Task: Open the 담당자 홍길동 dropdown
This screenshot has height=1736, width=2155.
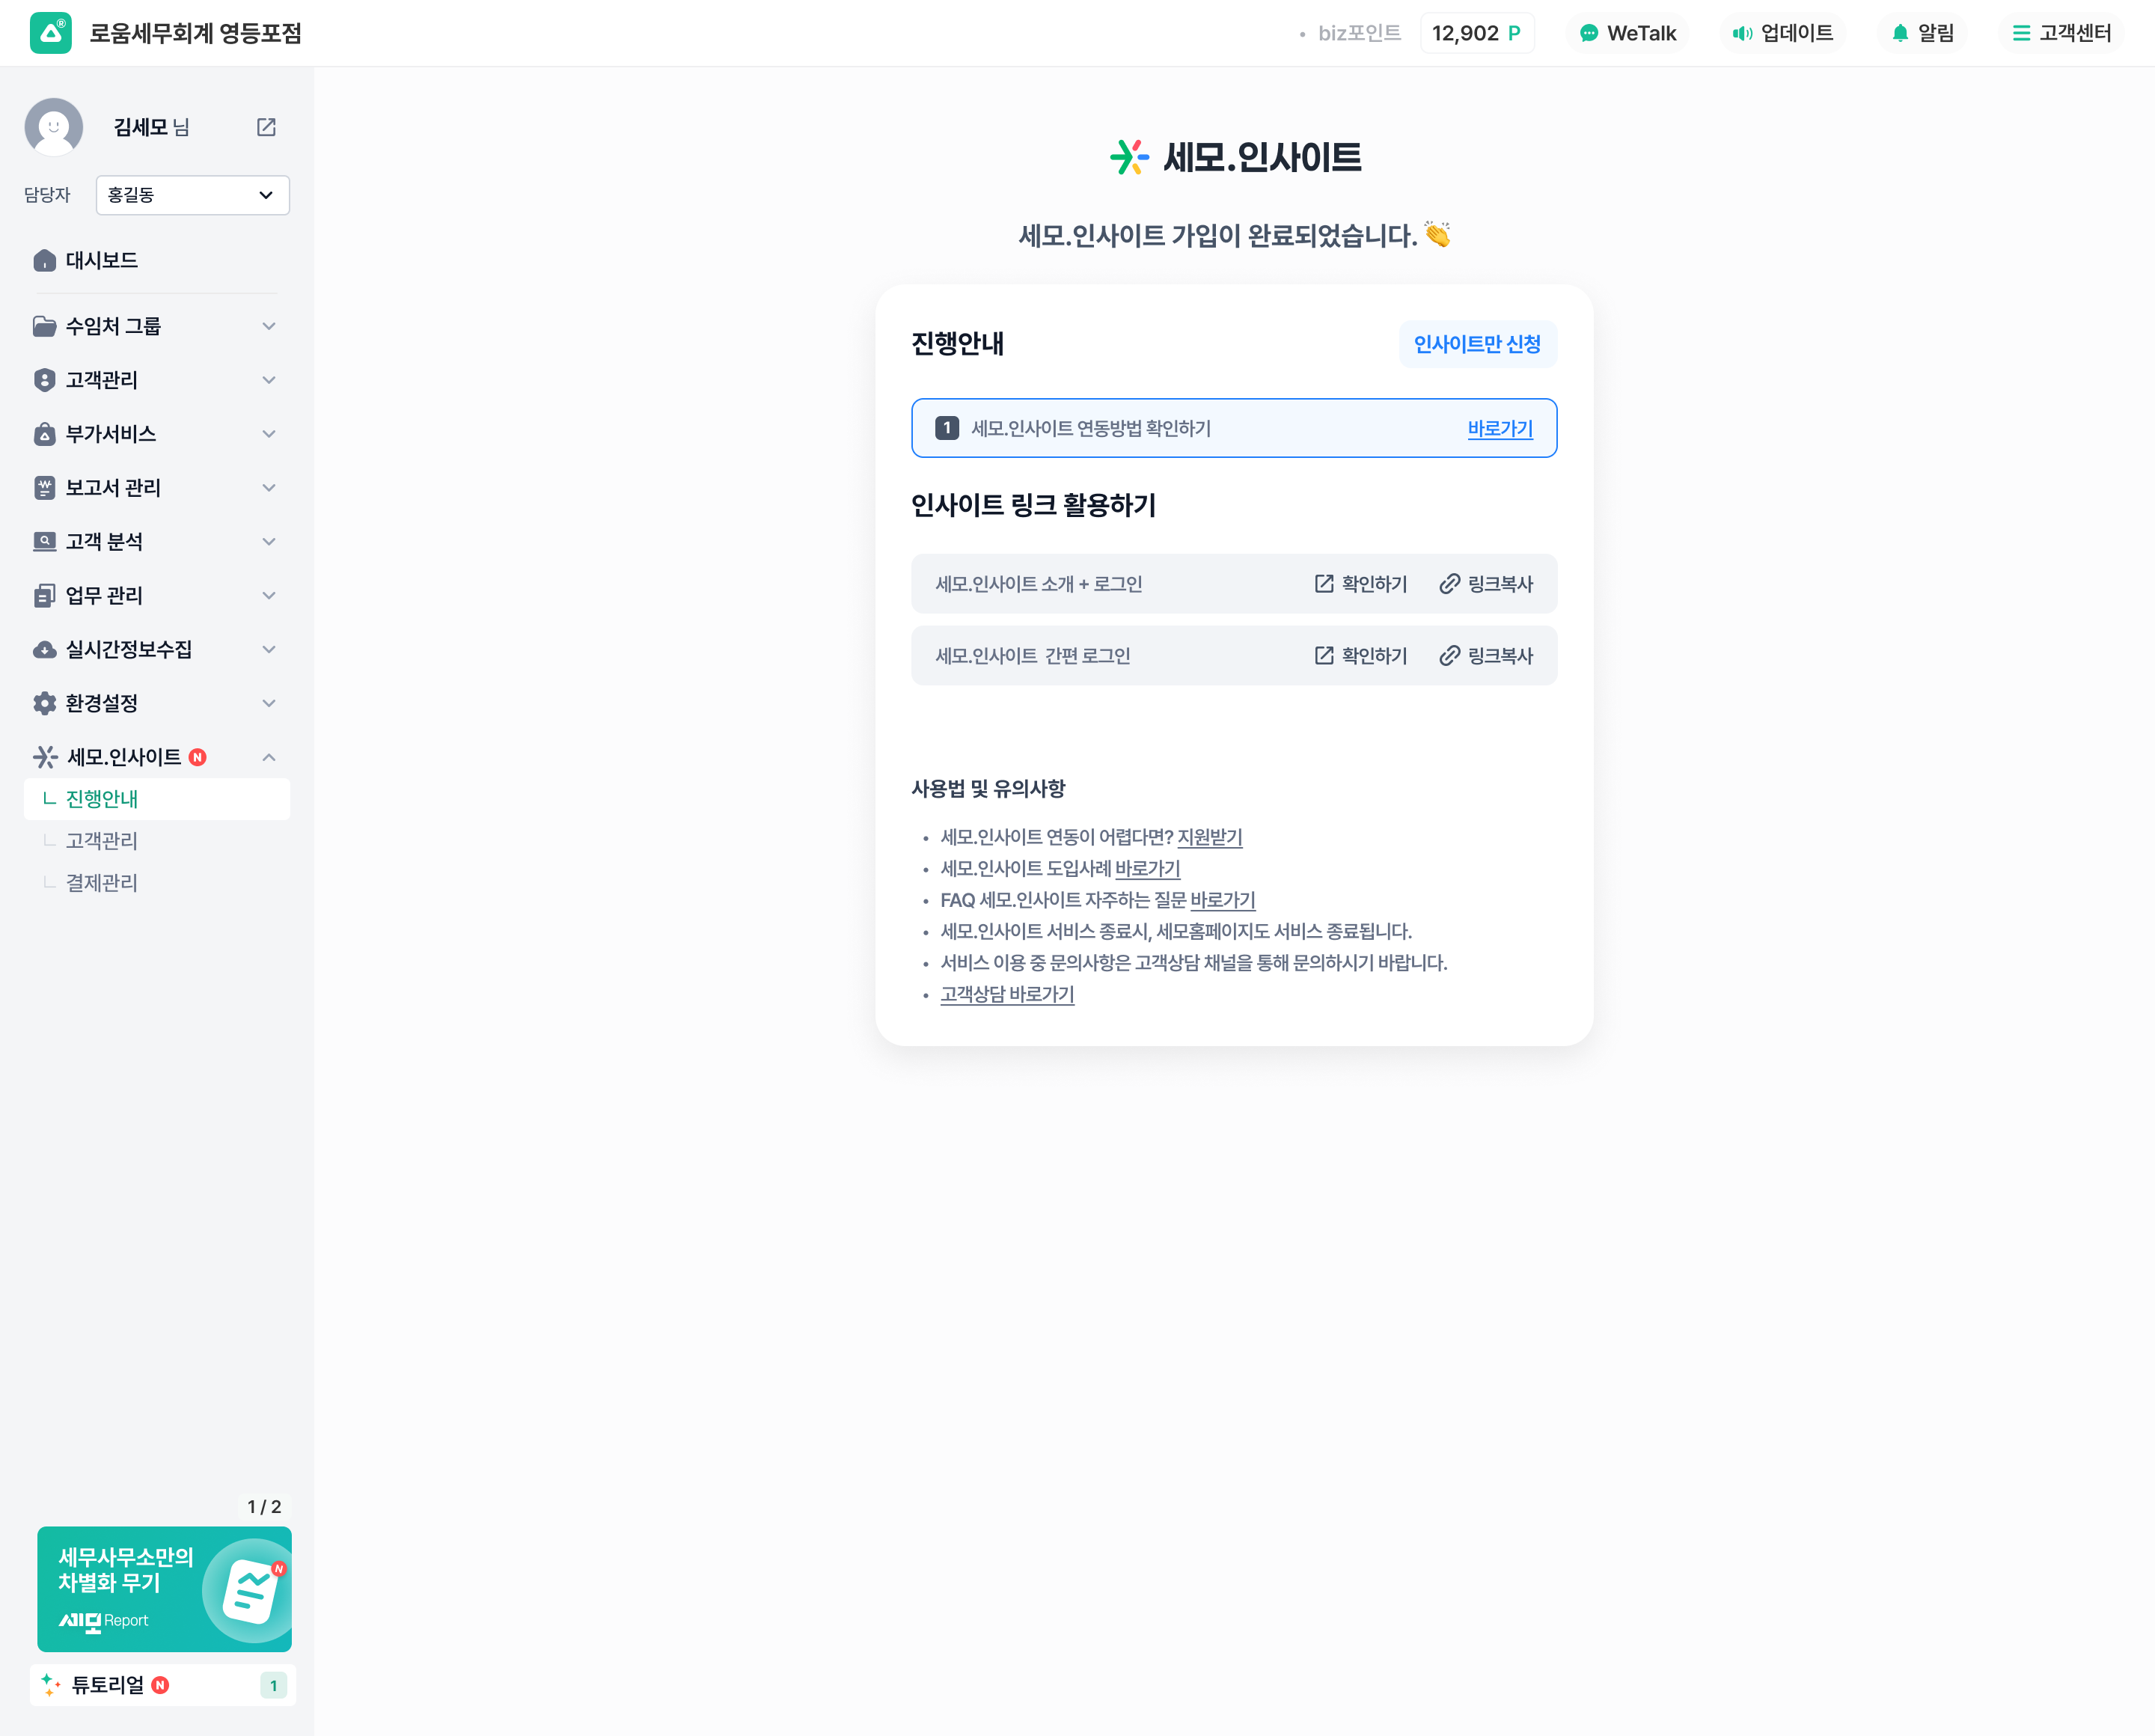Action: coord(192,195)
